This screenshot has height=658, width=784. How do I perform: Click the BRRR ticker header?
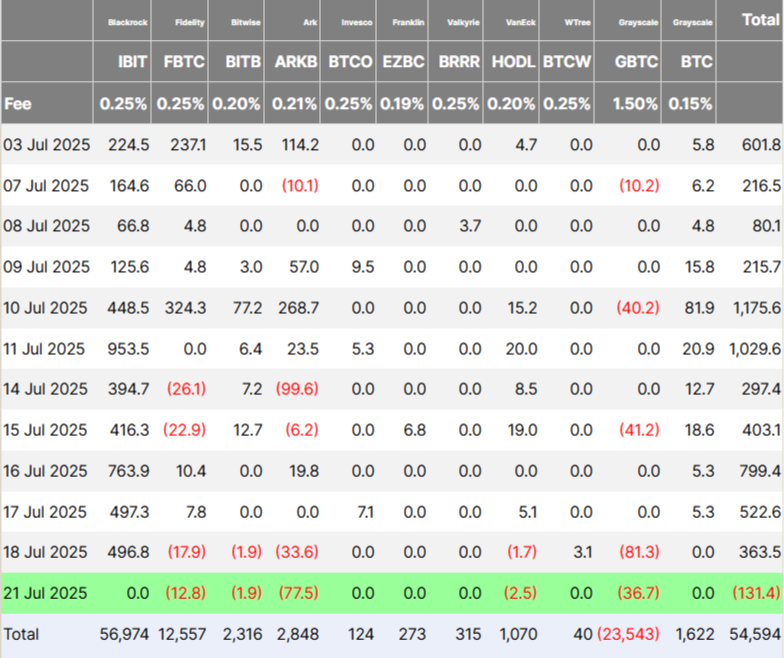point(459,62)
